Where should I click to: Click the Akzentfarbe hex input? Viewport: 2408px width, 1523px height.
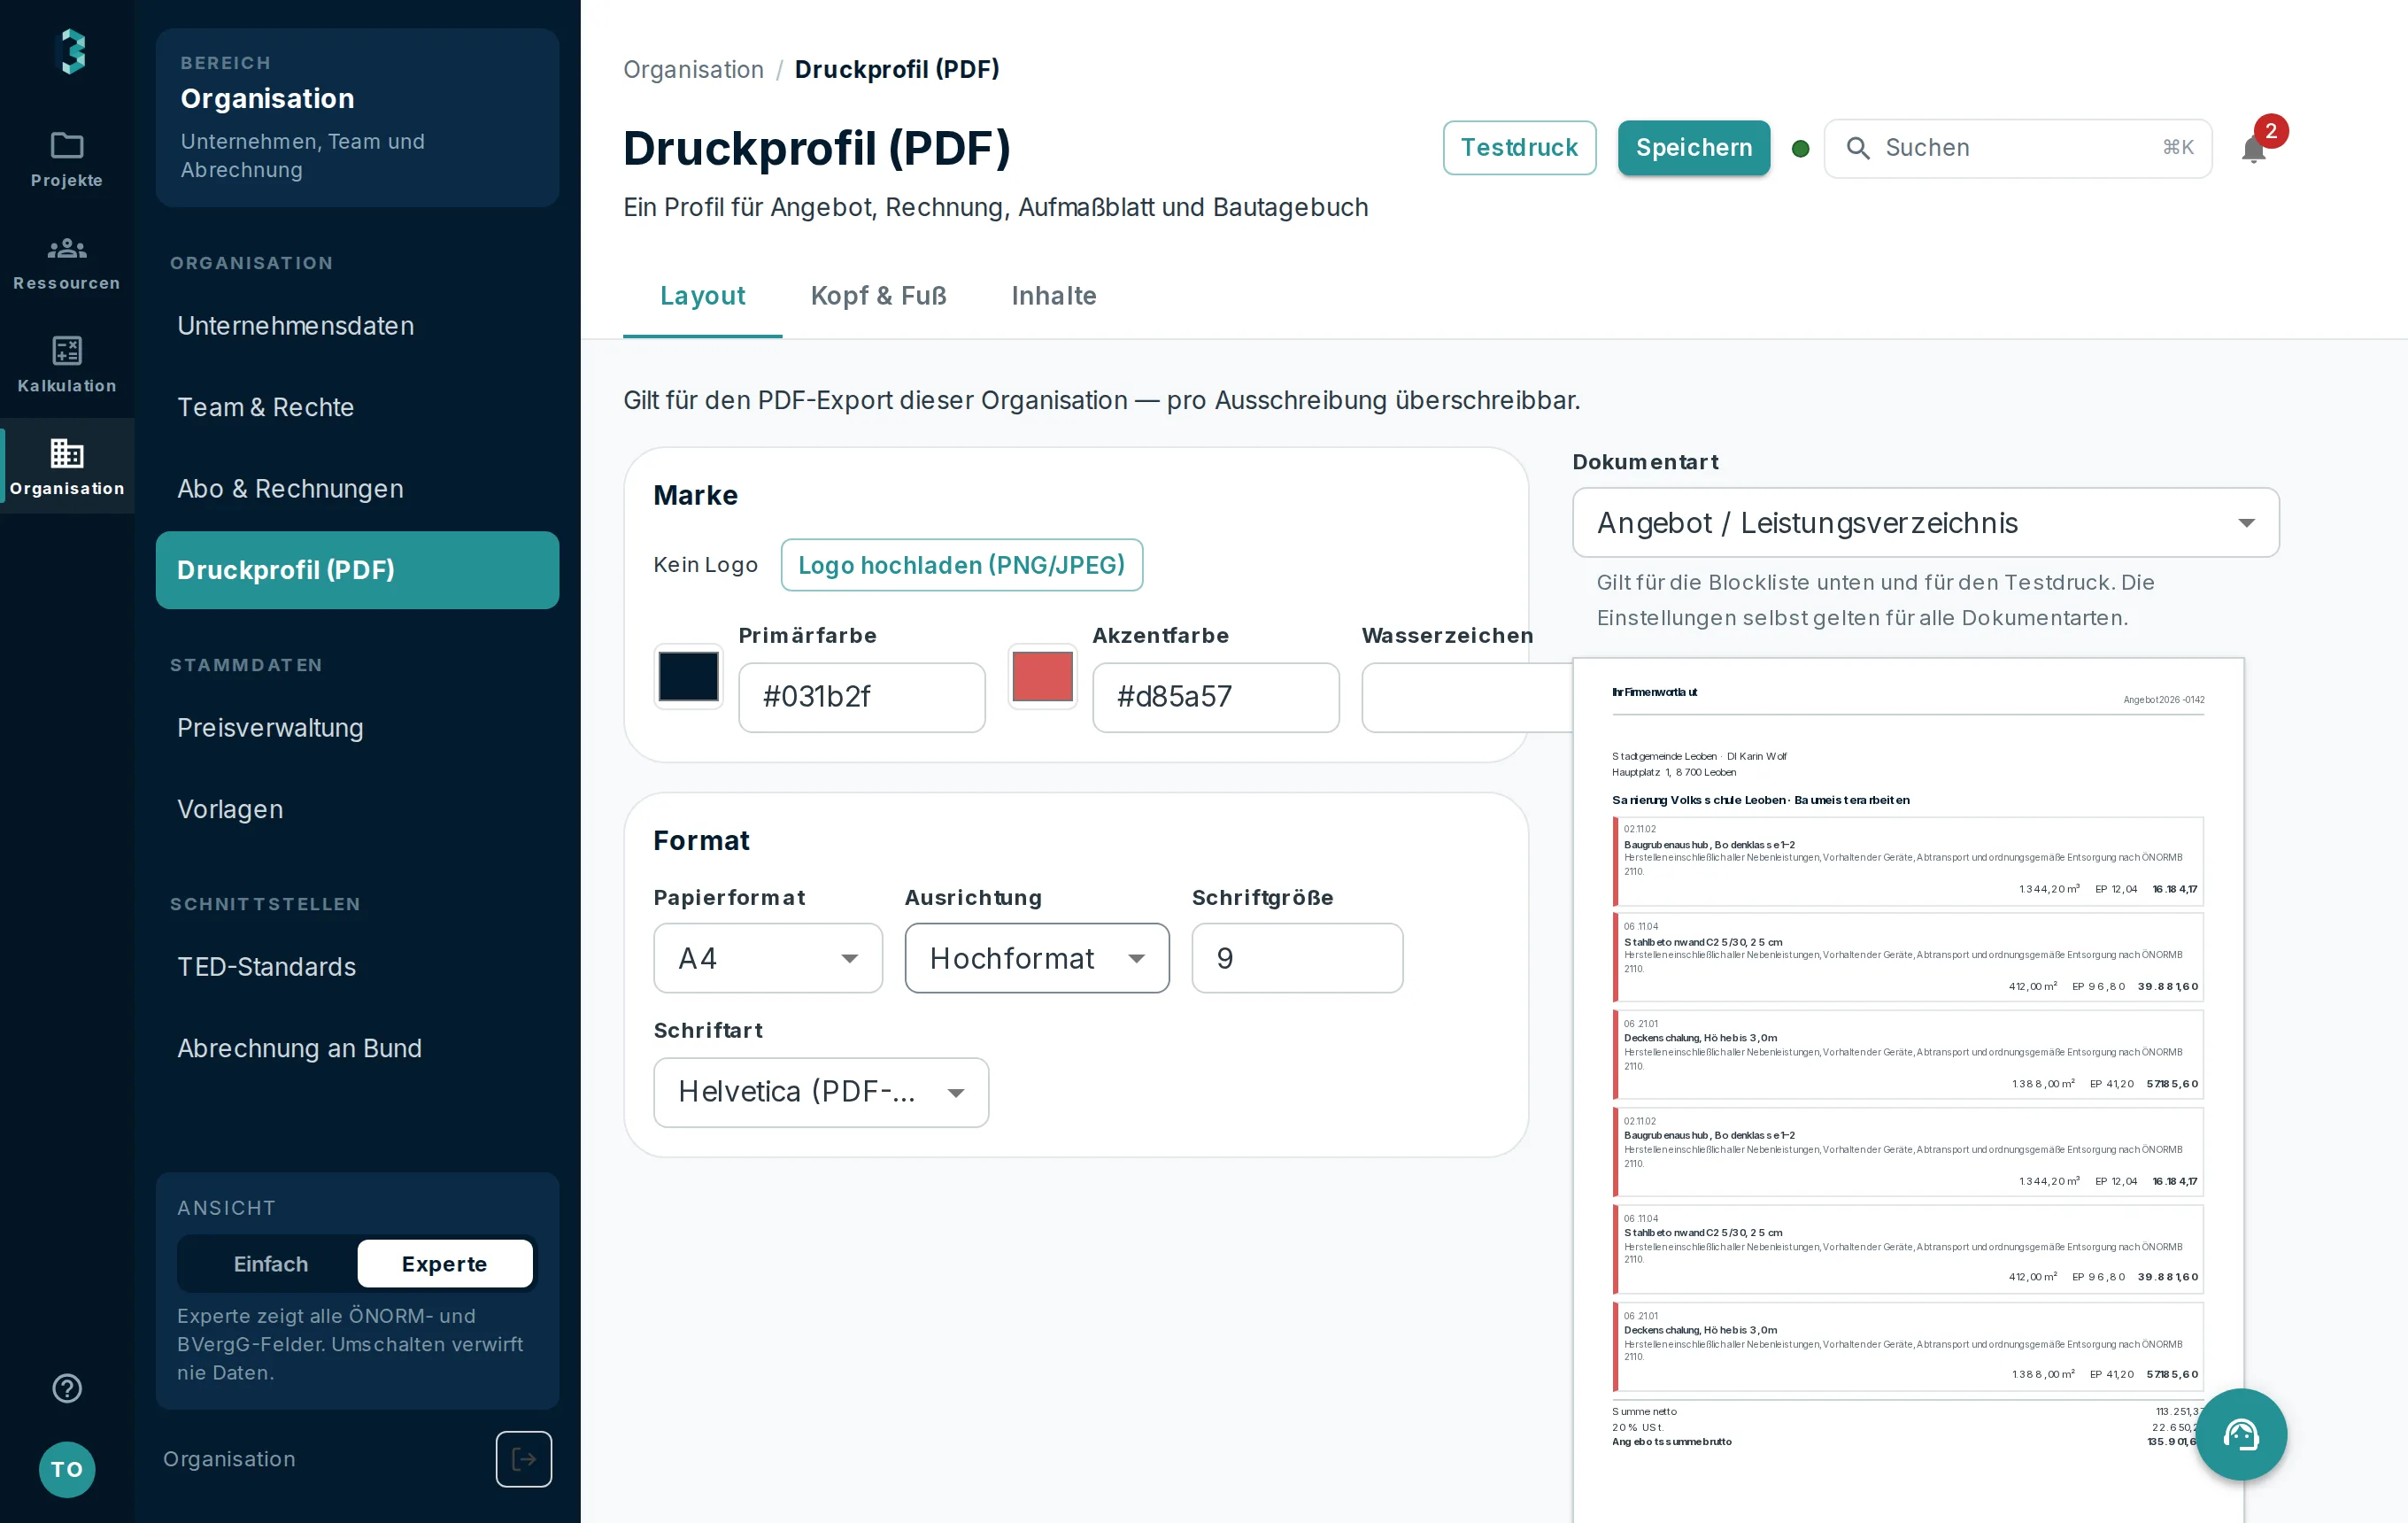pyautogui.click(x=1216, y=697)
